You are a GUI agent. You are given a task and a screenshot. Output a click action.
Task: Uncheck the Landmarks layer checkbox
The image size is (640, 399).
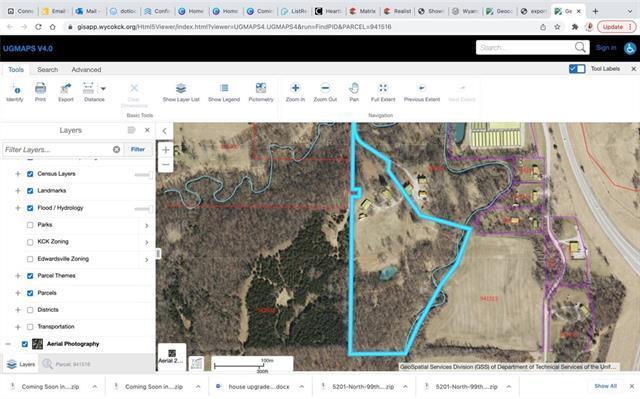point(30,191)
